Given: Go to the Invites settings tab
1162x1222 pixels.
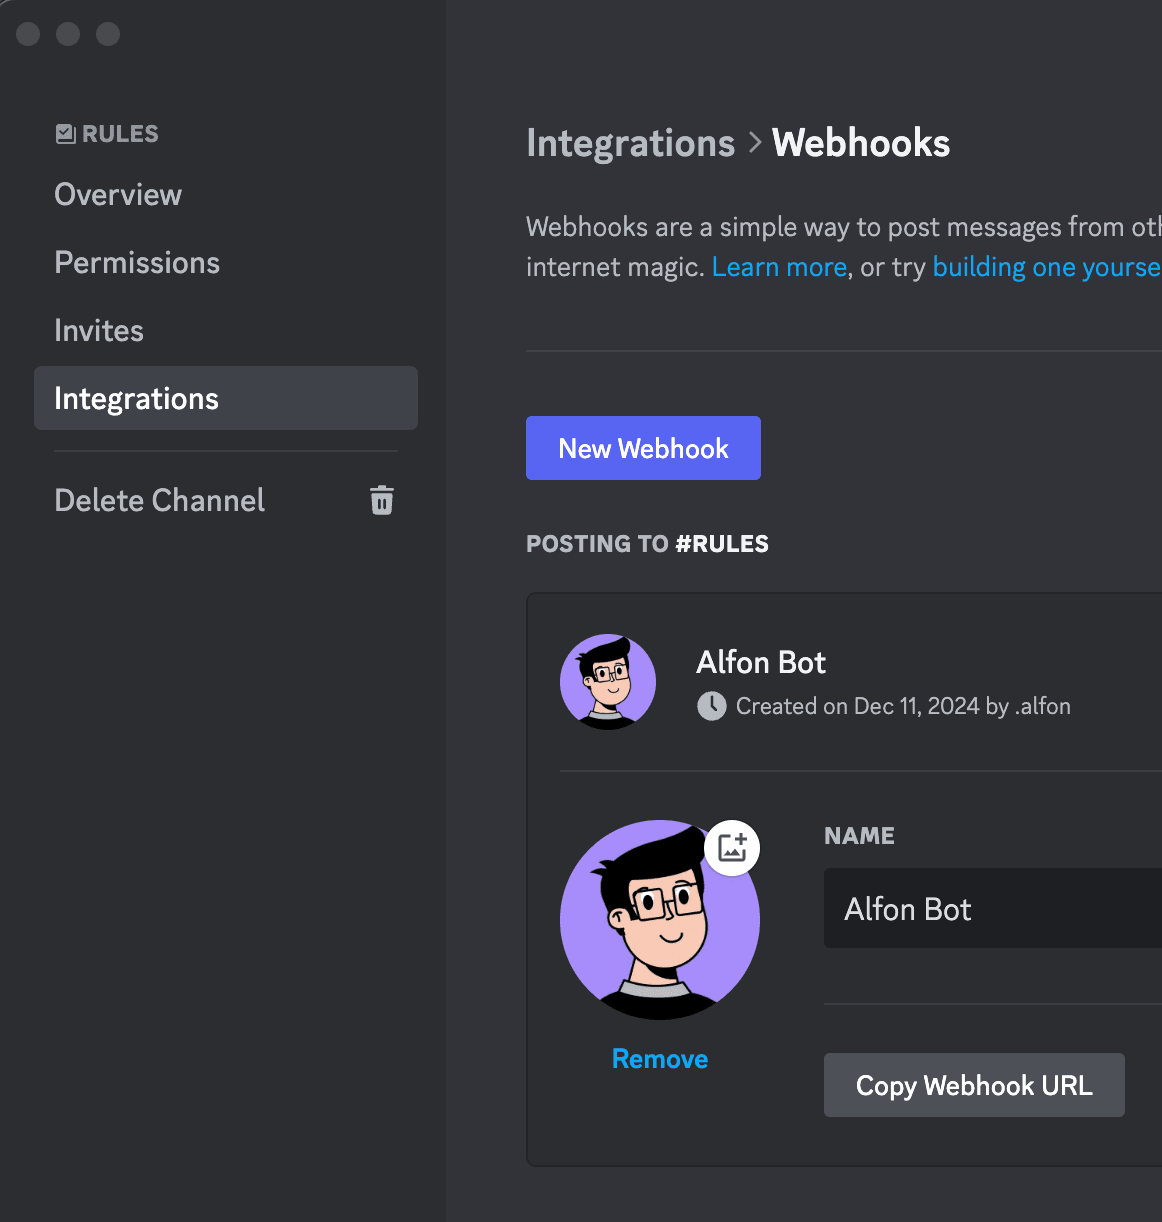Looking at the screenshot, I should pos(99,331).
